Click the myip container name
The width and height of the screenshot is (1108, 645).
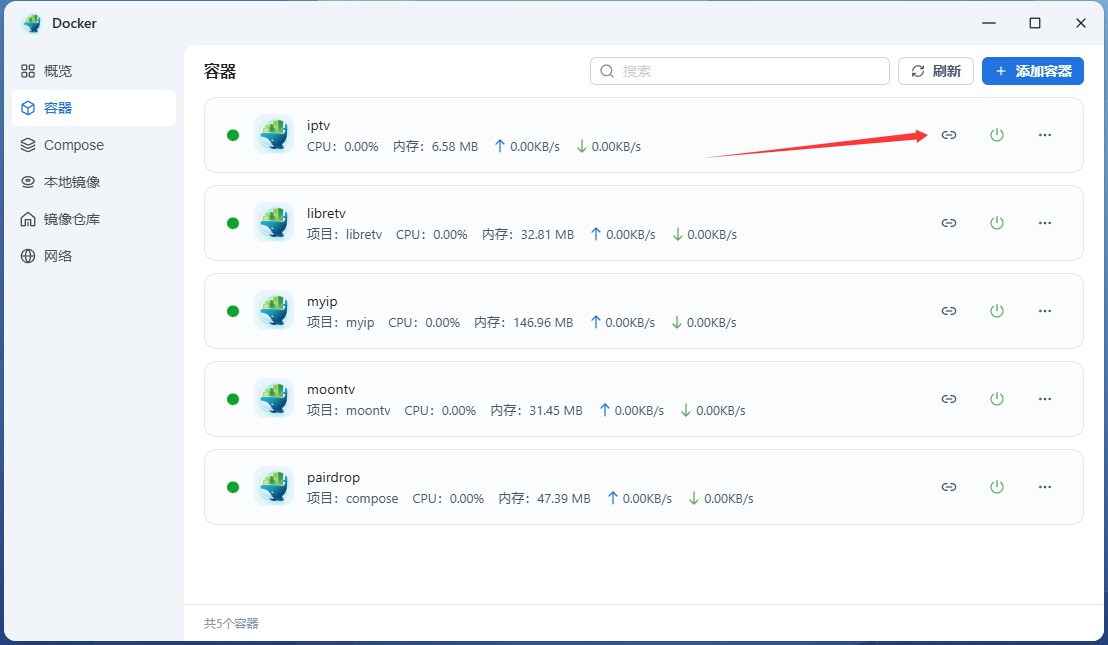click(322, 302)
